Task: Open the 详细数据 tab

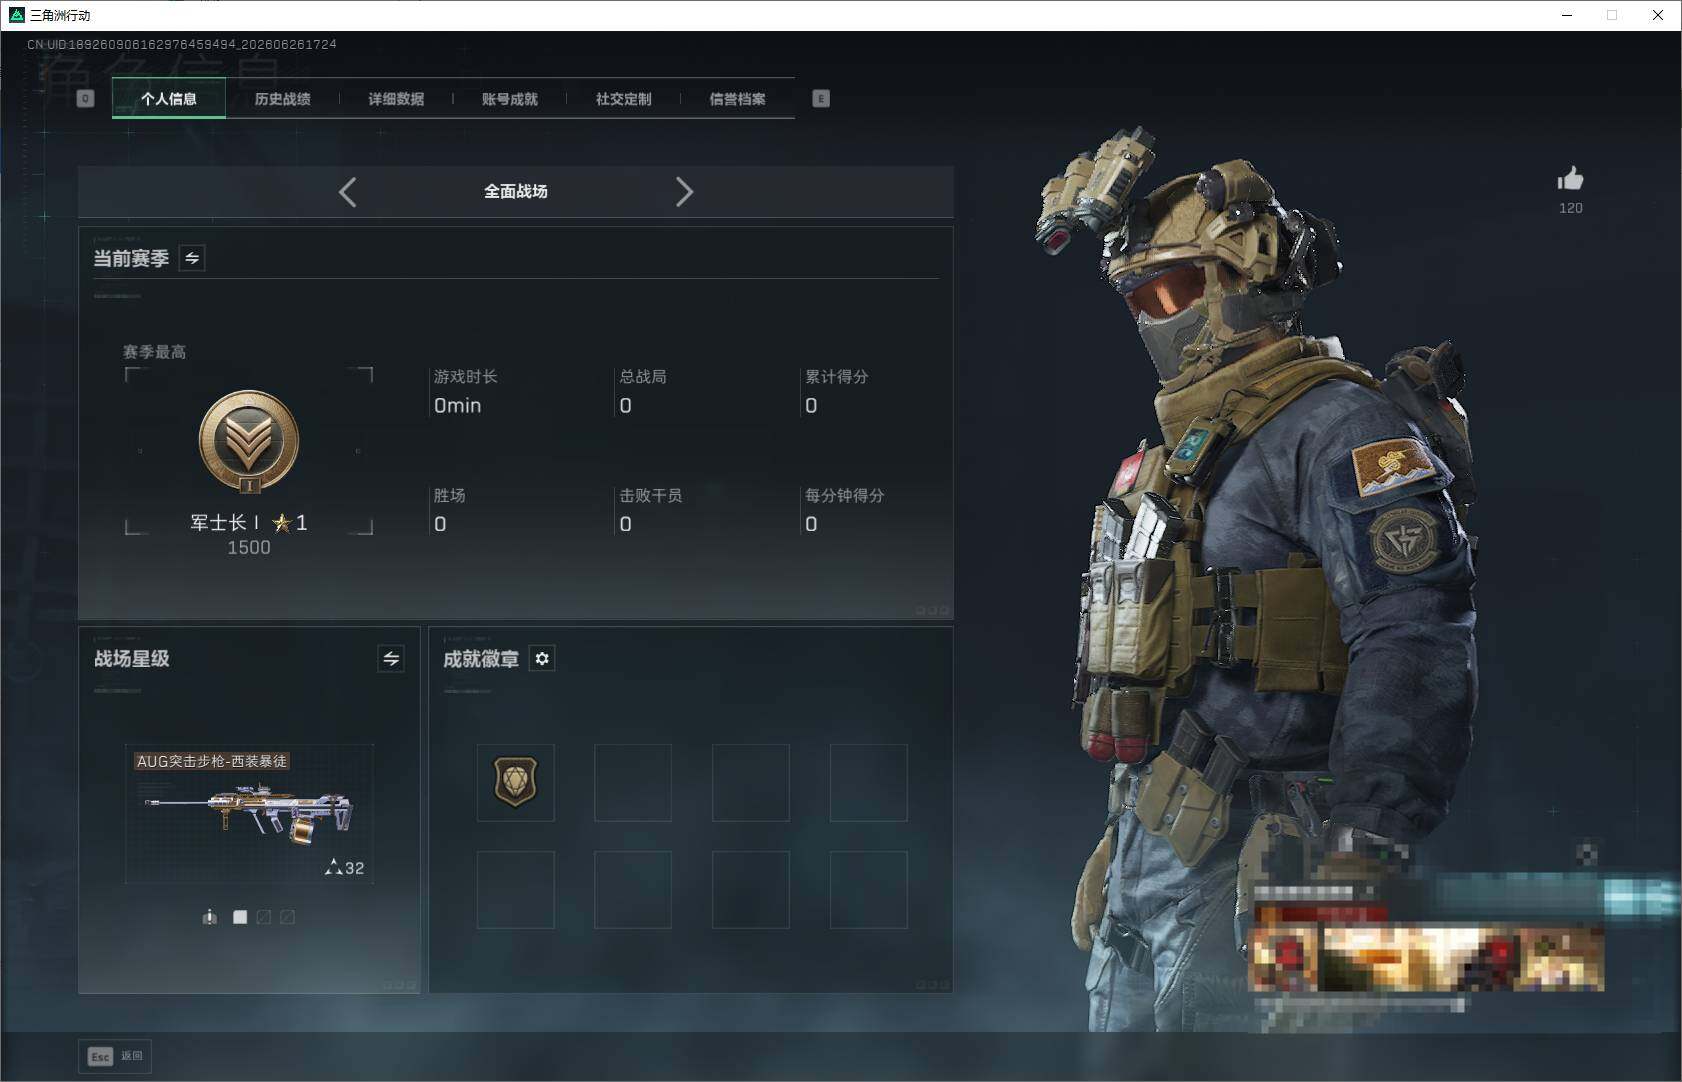Action: click(x=396, y=98)
